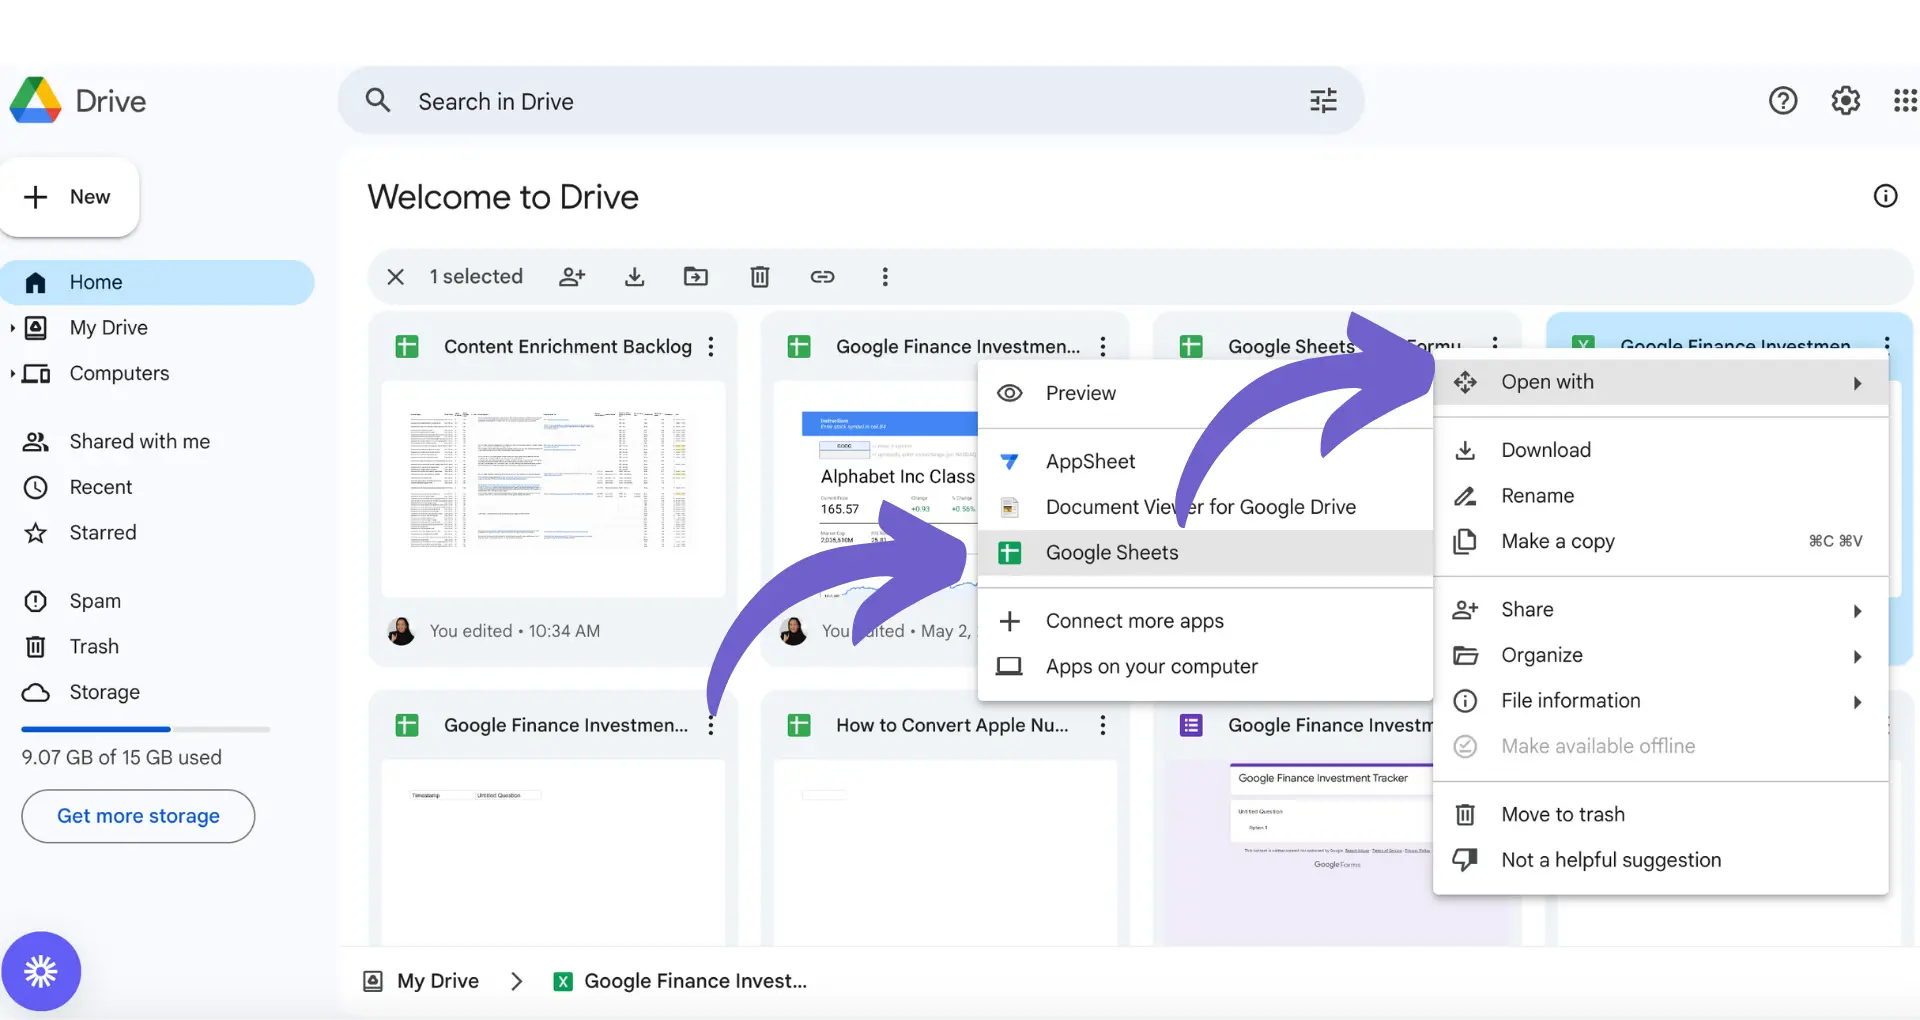Image resolution: width=1920 pixels, height=1020 pixels.
Task: Click the breadcrumb chevron after My Drive
Action: [517, 982]
